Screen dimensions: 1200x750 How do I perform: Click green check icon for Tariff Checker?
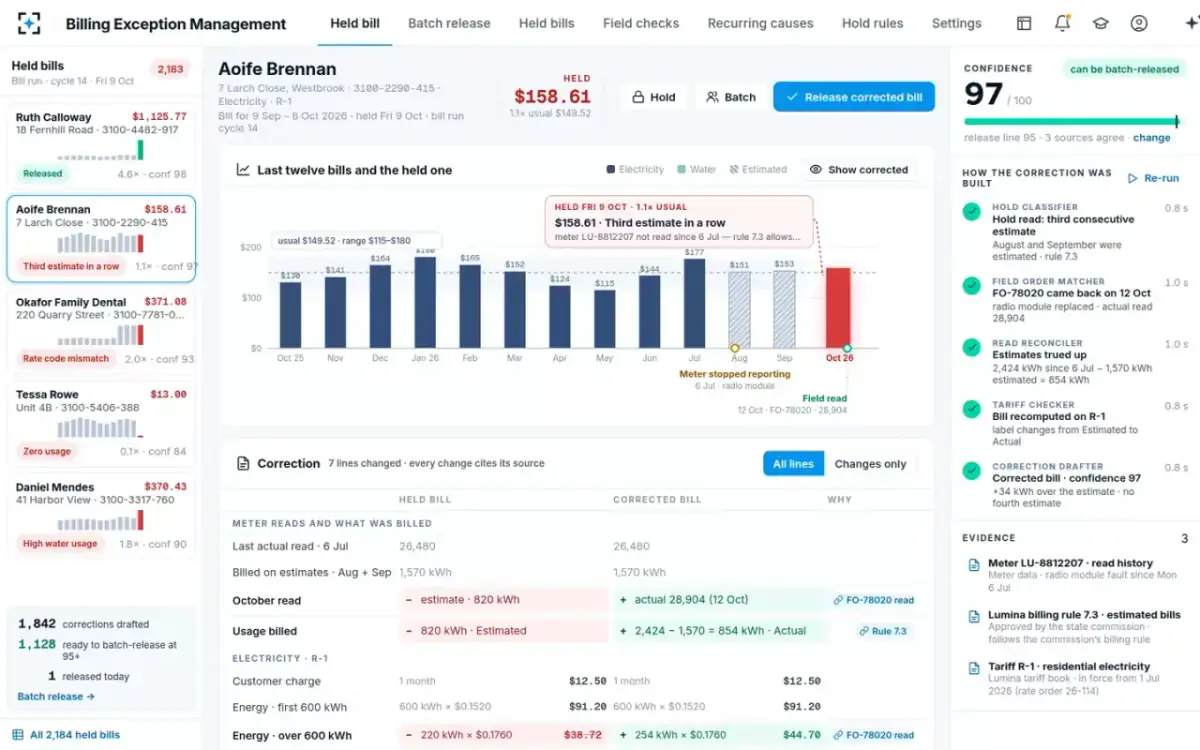click(971, 409)
